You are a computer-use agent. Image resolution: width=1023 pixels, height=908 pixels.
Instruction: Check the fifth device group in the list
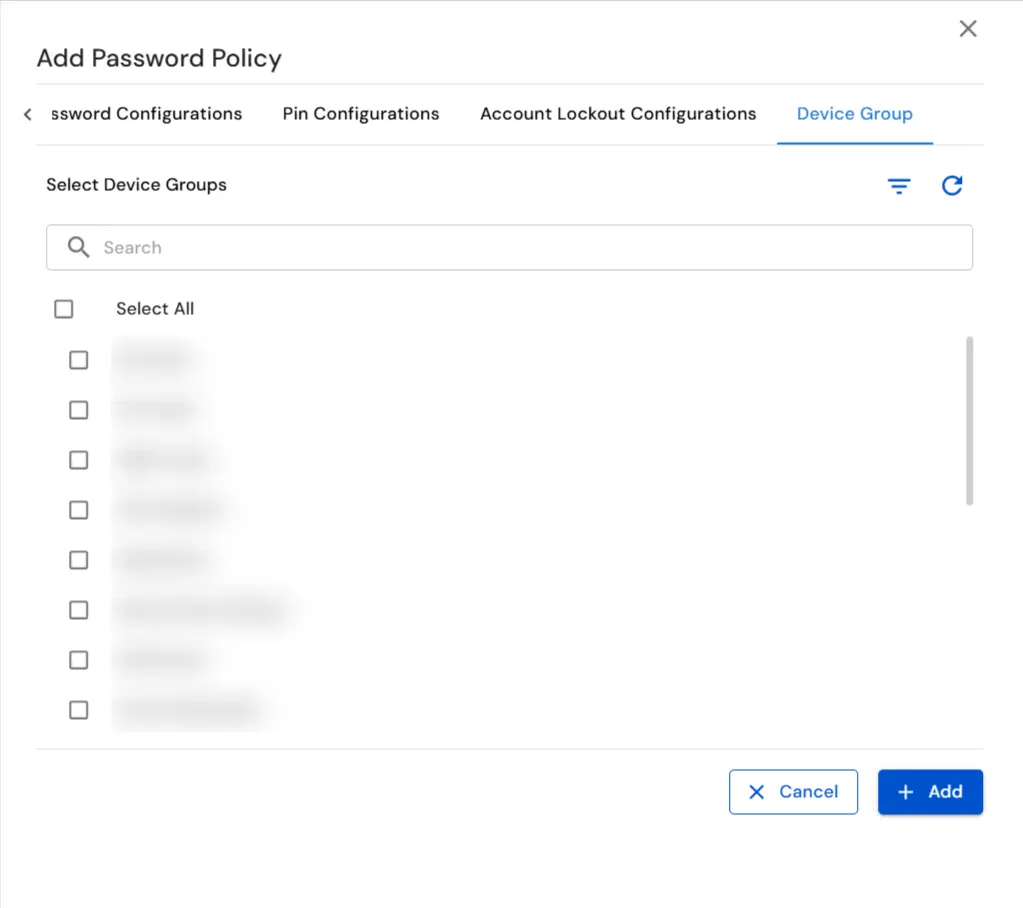pyautogui.click(x=78, y=559)
